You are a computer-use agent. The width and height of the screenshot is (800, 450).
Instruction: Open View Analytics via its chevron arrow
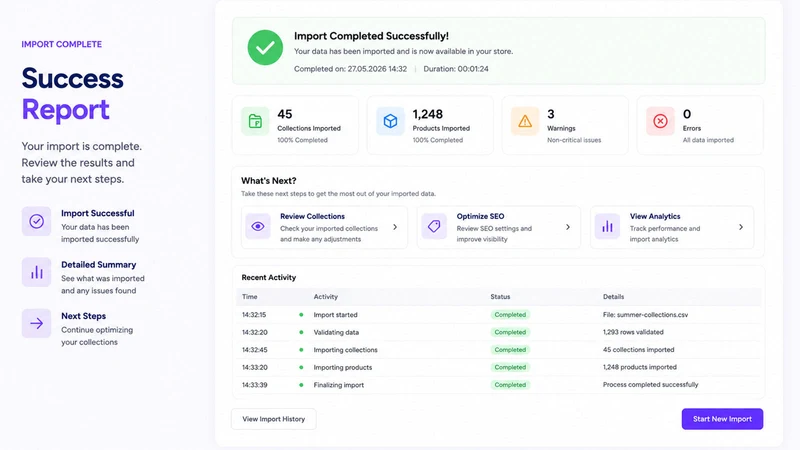click(741, 227)
